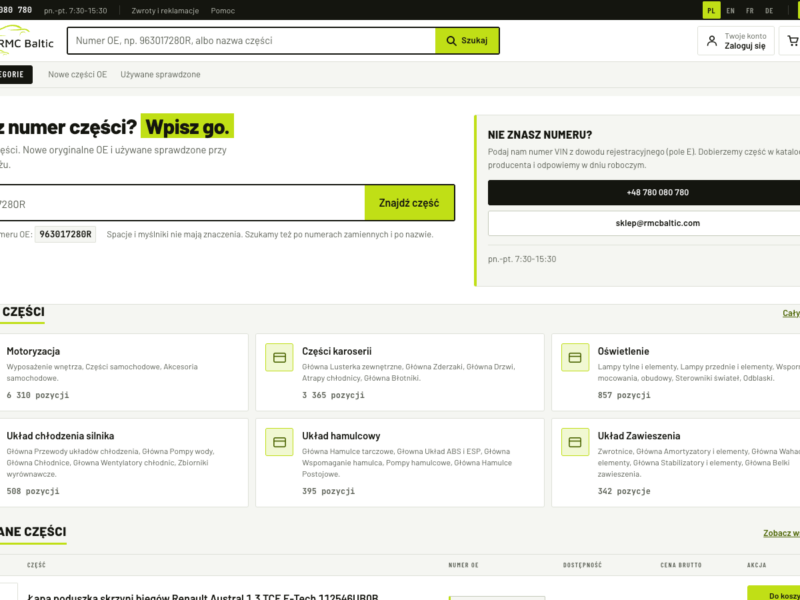Click the Układ Zawieszenia category icon
The height and width of the screenshot is (600, 800).
(x=575, y=442)
